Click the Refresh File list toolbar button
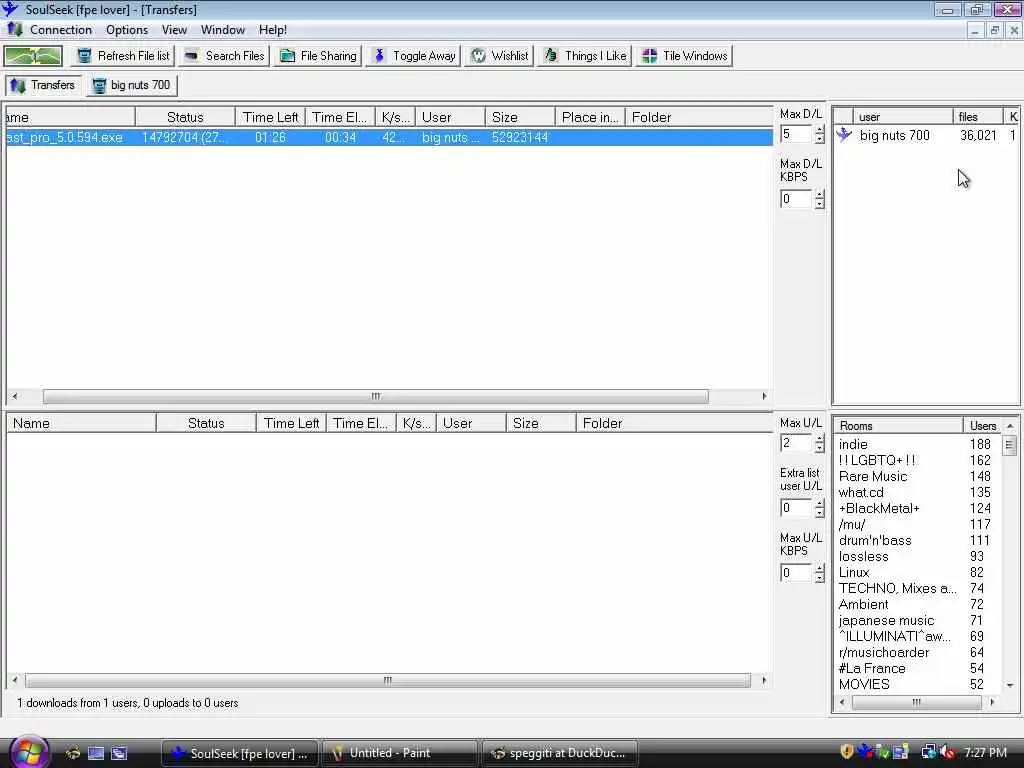Image resolution: width=1024 pixels, height=768 pixels. [123, 56]
